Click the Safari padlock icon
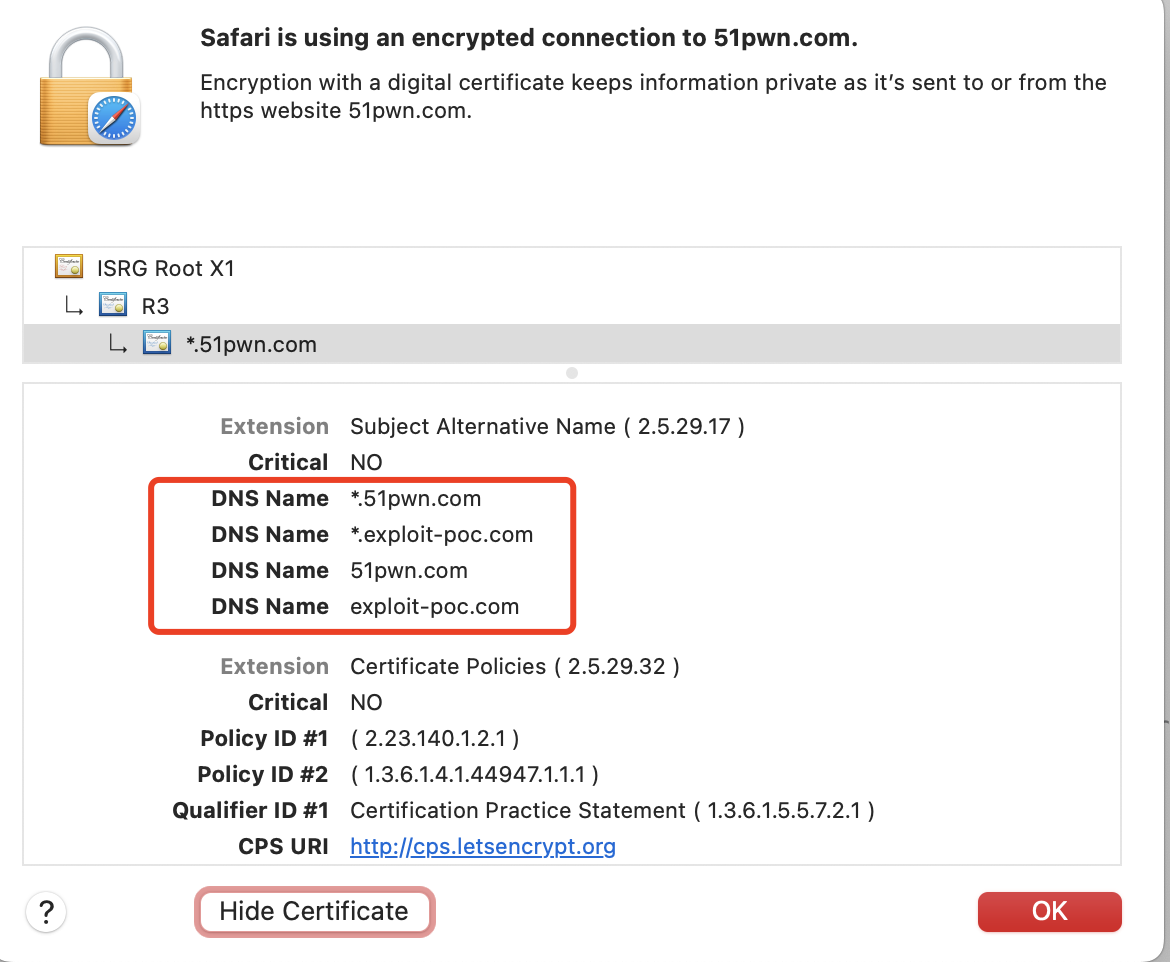 coord(88,92)
